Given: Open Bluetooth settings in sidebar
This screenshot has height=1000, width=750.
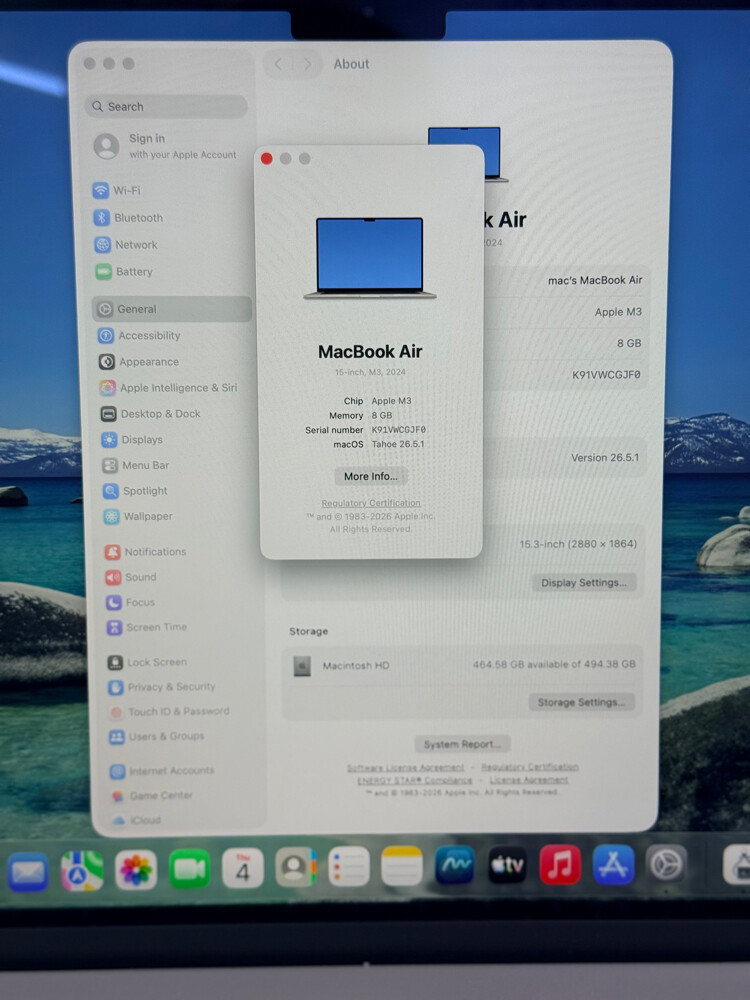Looking at the screenshot, I should pos(128,217).
